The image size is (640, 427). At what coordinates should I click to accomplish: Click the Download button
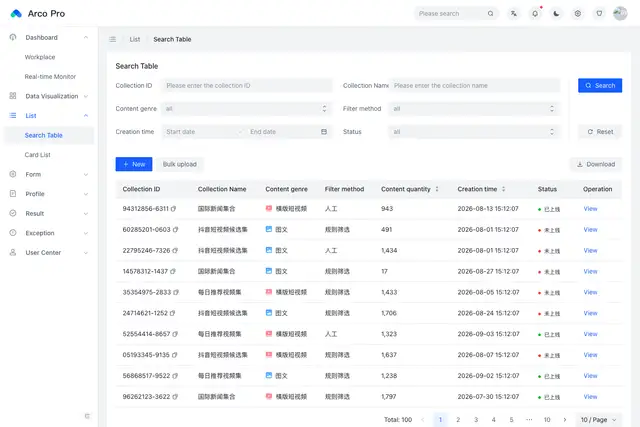[x=596, y=164]
